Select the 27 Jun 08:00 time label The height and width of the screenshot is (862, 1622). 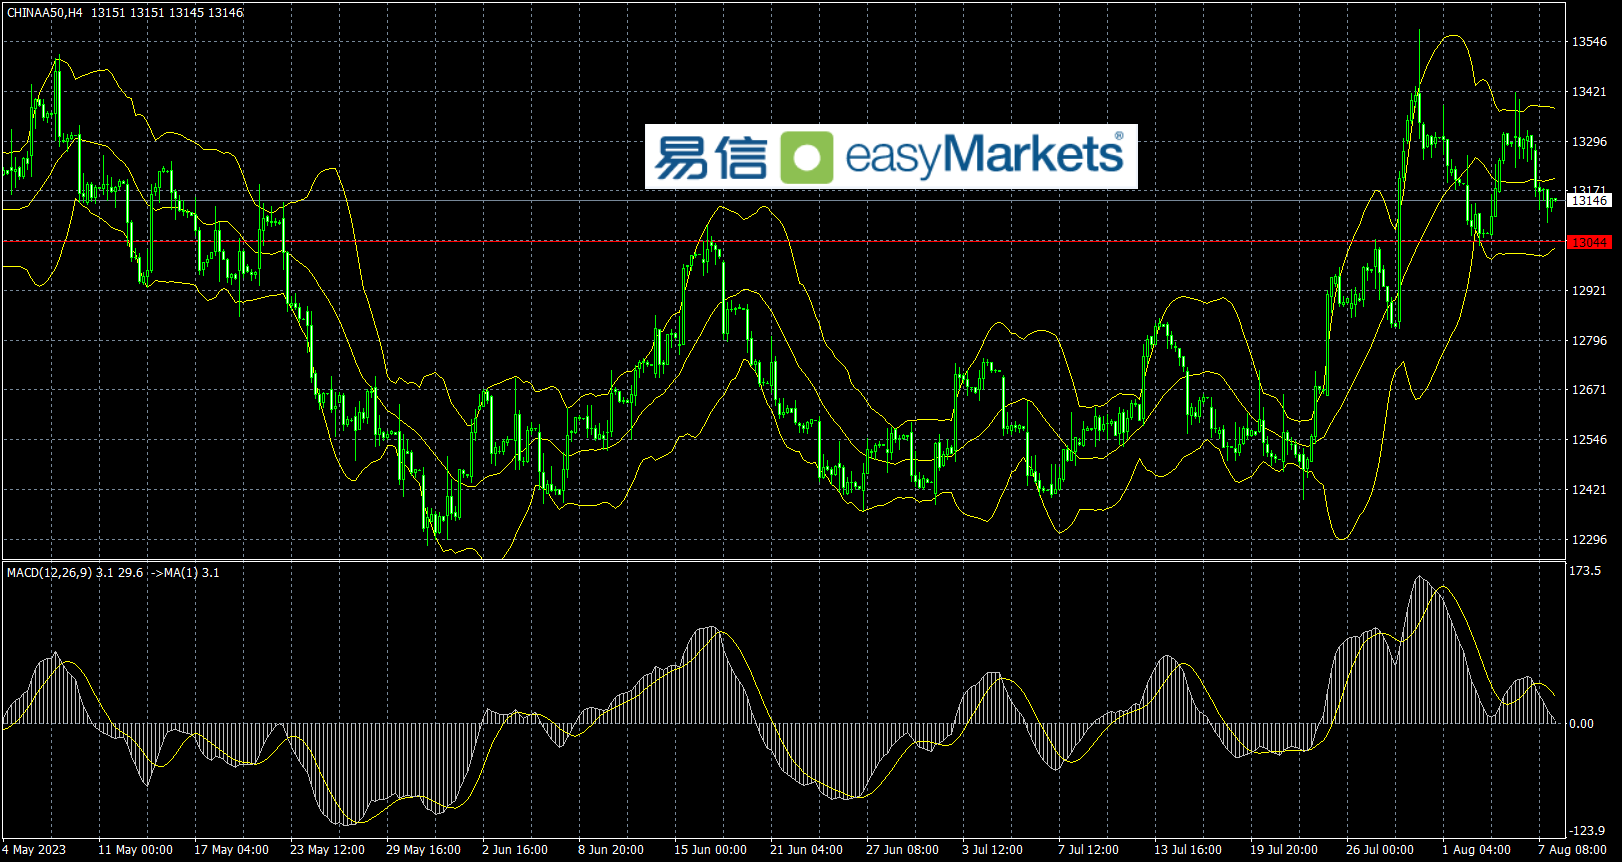[x=902, y=850]
